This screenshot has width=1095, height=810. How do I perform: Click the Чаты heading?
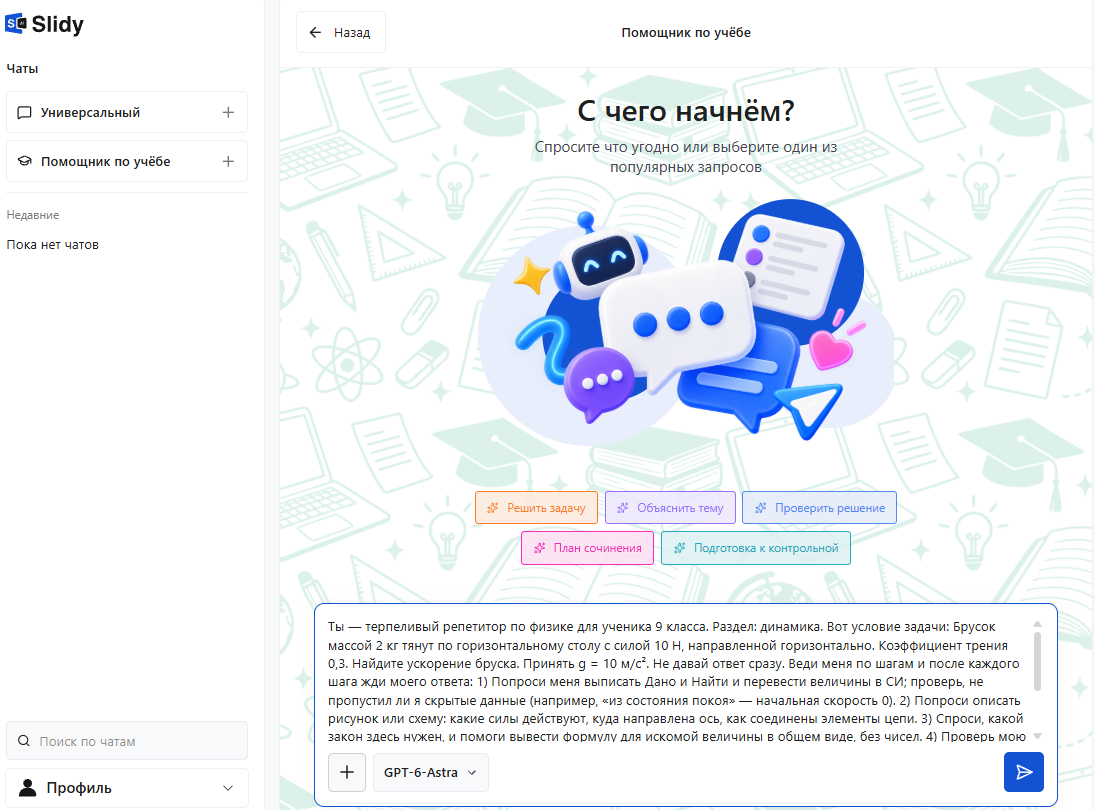(22, 68)
